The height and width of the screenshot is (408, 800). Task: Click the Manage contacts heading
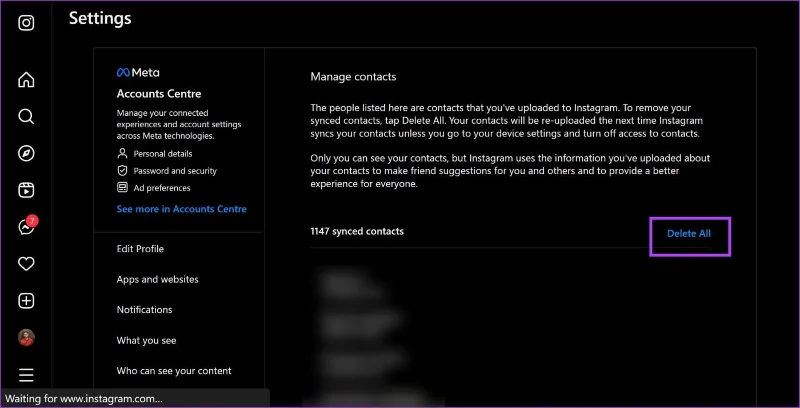[353, 77]
